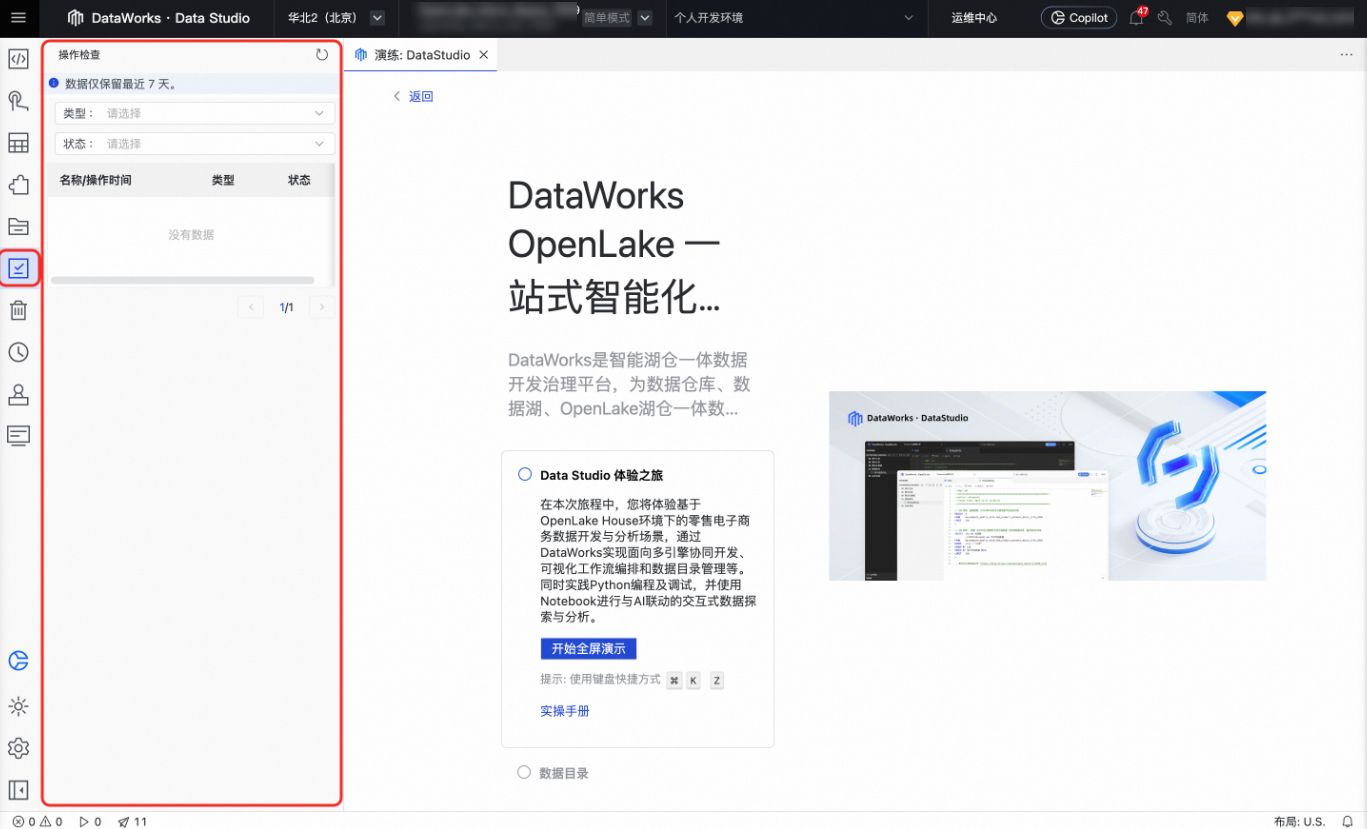Image resolution: width=1367 pixels, height=829 pixels.
Task: Open the notification bell with 47 badge
Action: tap(1137, 17)
